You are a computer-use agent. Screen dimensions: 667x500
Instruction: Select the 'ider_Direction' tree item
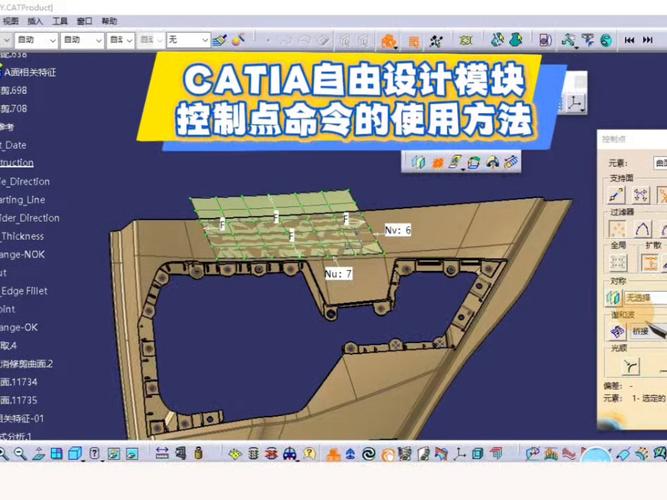pos(30,218)
